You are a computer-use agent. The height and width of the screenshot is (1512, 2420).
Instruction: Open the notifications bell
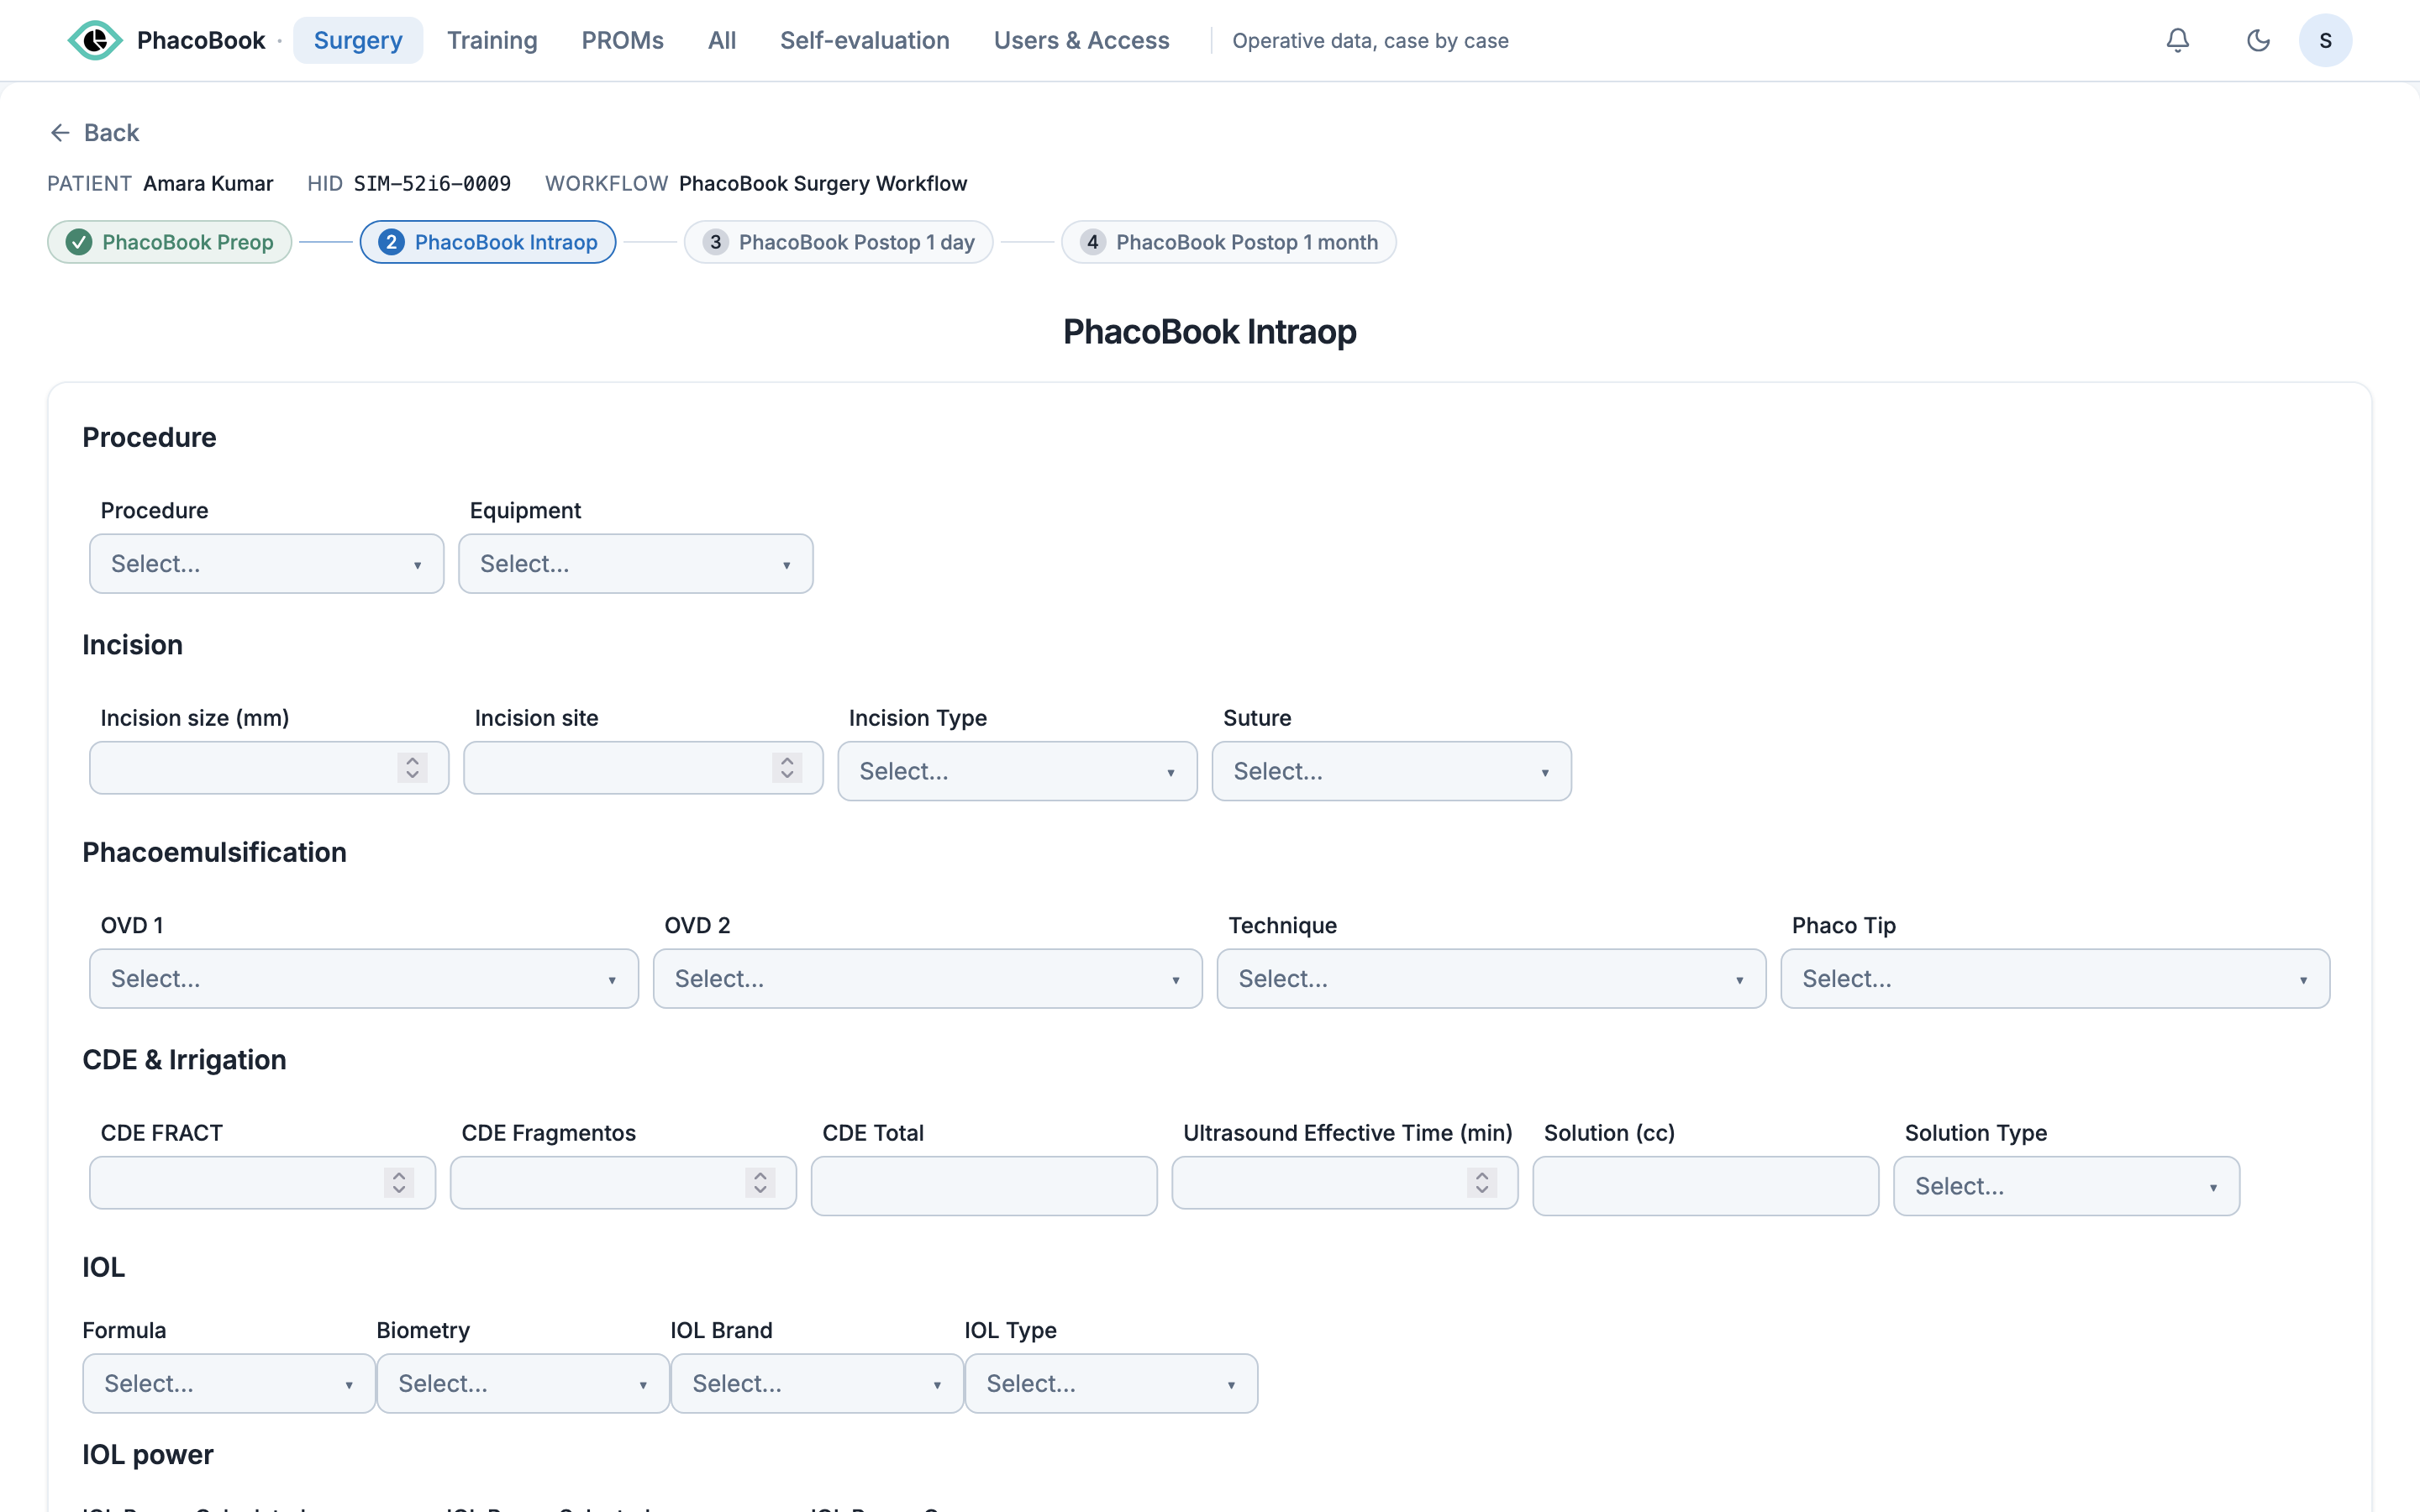(x=2177, y=40)
